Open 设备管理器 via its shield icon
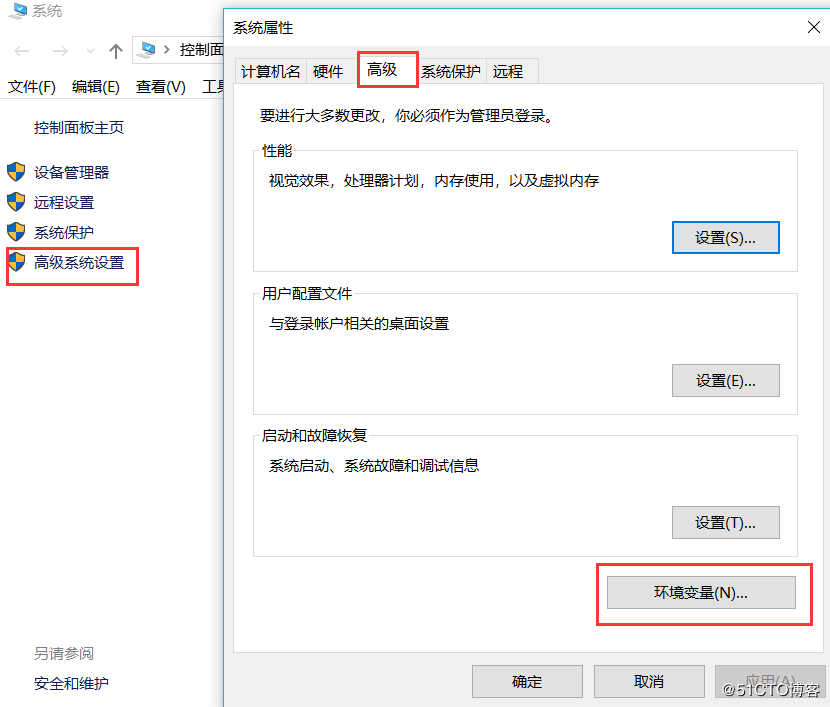The width and height of the screenshot is (830, 707). click(x=16, y=171)
